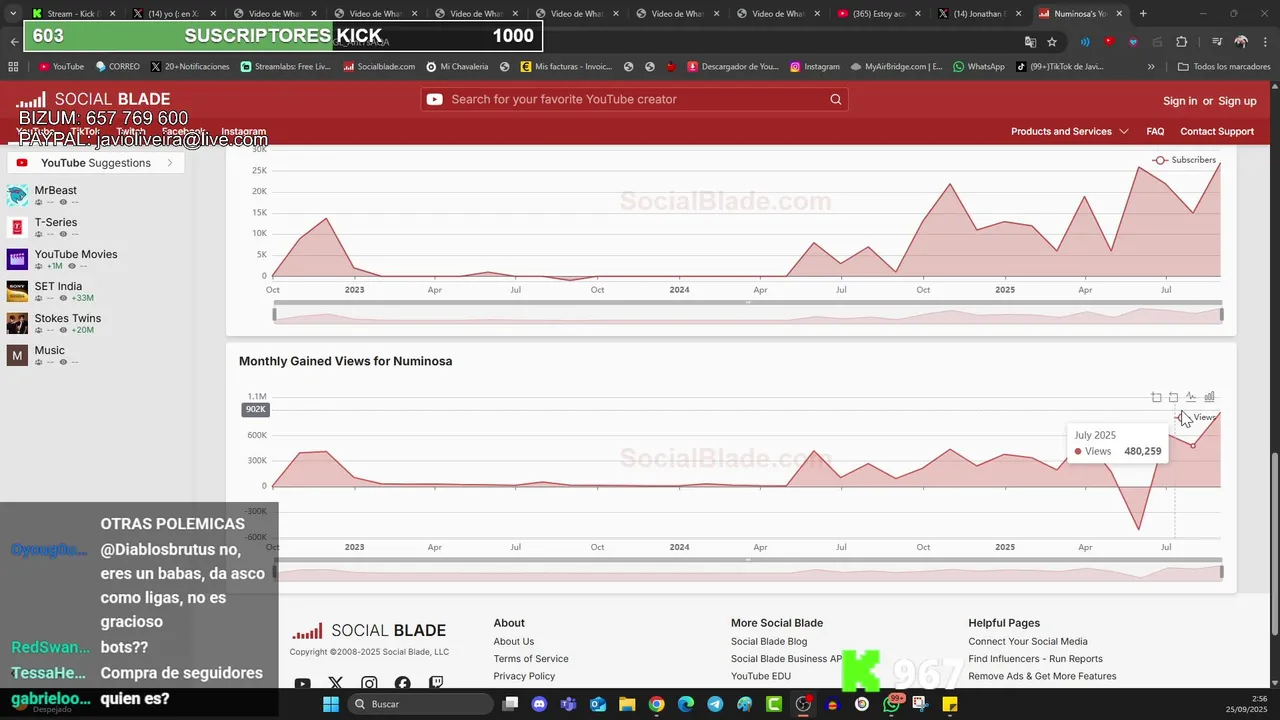The image size is (1280, 720).
Task: Open browser extensions puzzle icon
Action: (x=1181, y=42)
